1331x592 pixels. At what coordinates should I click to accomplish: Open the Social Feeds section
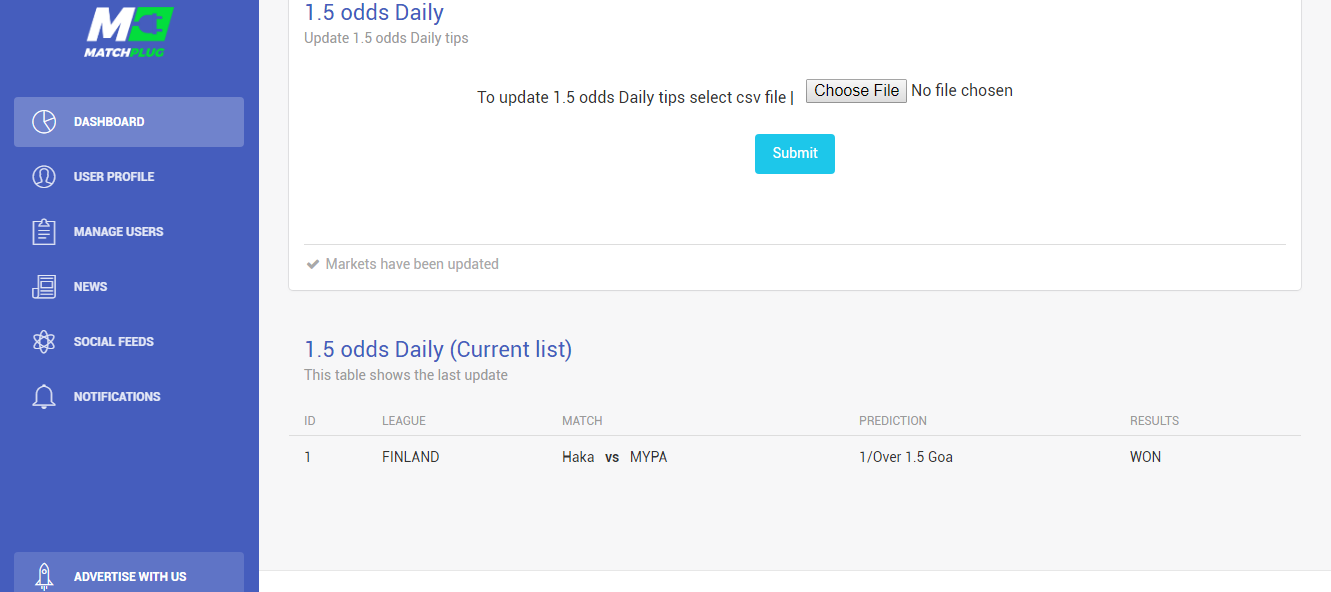pyautogui.click(x=129, y=342)
